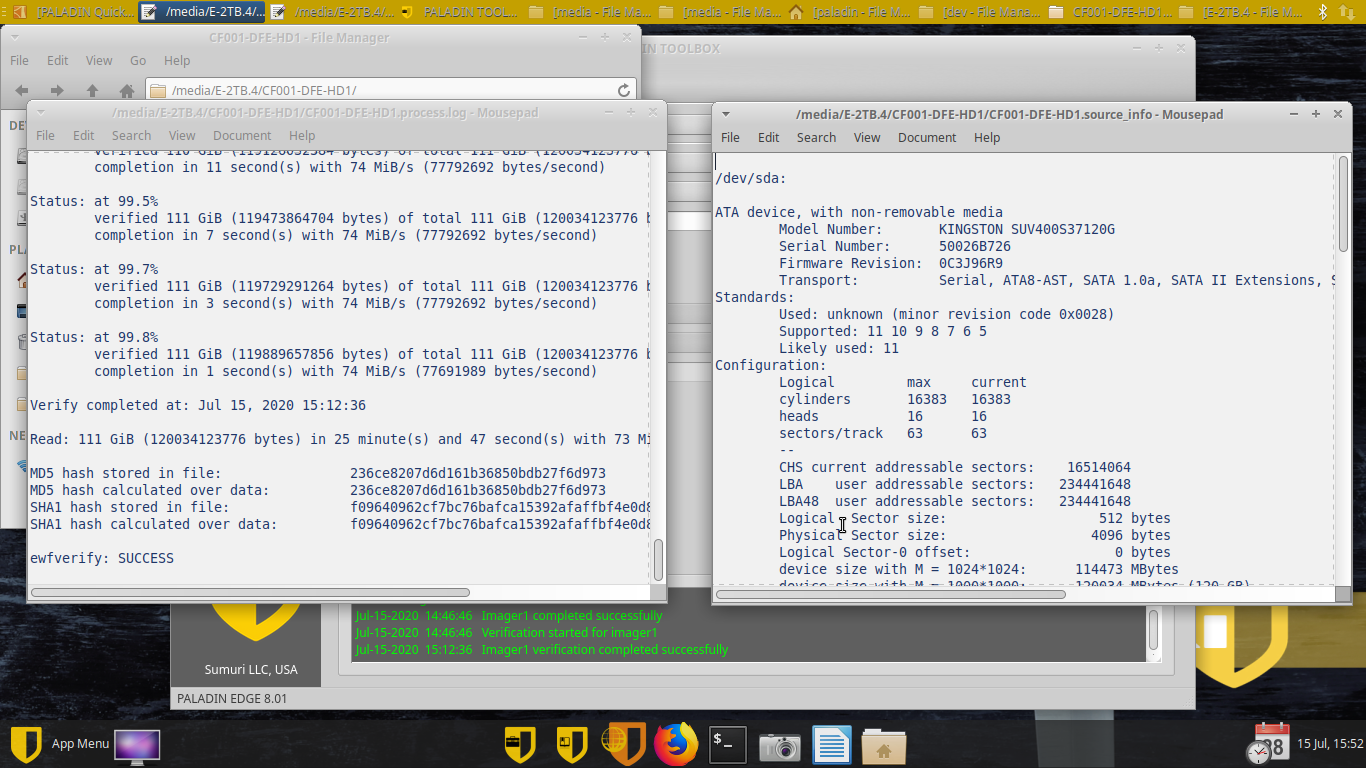Click process.log vertical scrollbar thumb
Screen dimensions: 1366x768
[658, 560]
